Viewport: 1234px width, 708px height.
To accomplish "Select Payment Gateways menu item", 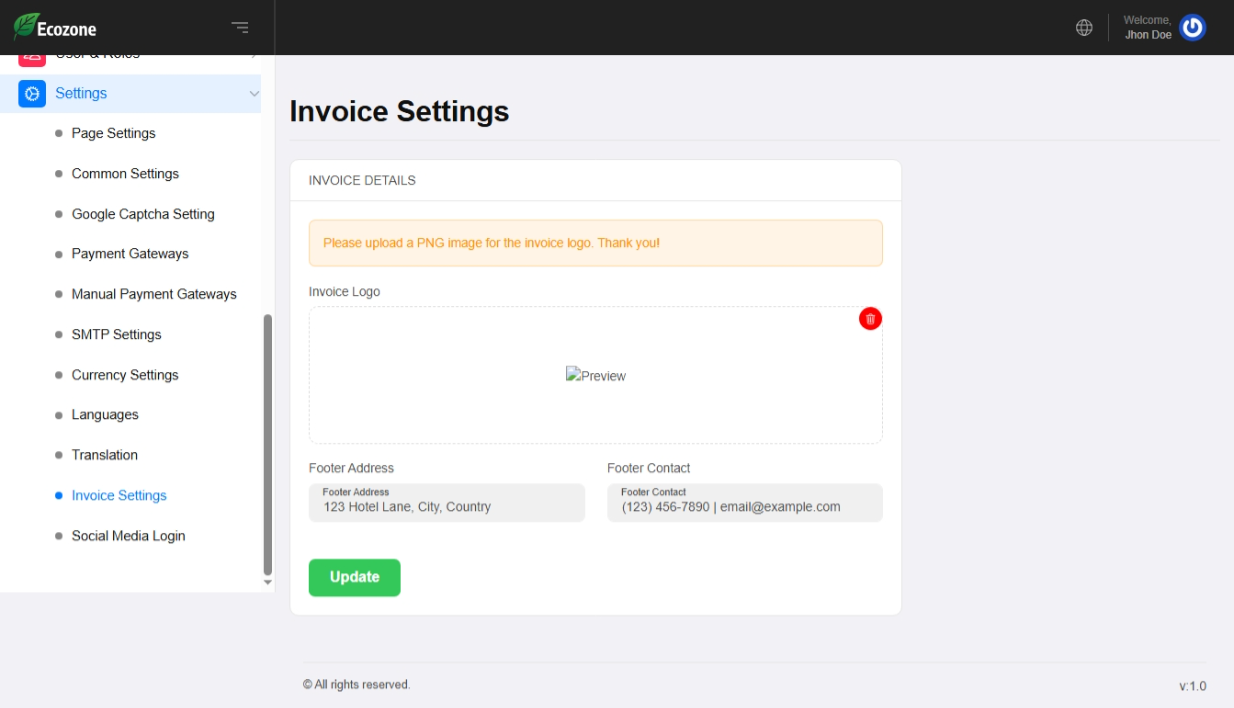I will (x=130, y=254).
